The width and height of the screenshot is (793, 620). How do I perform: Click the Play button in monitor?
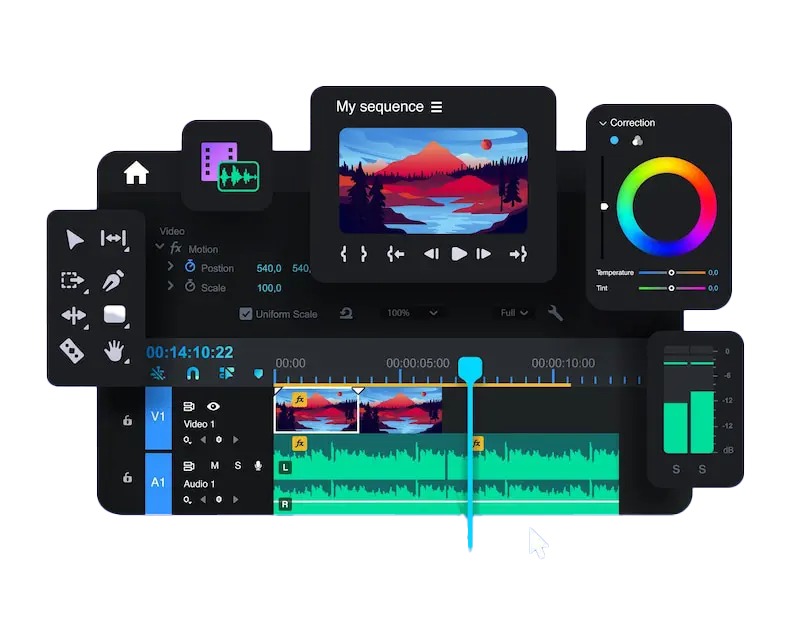(x=458, y=254)
